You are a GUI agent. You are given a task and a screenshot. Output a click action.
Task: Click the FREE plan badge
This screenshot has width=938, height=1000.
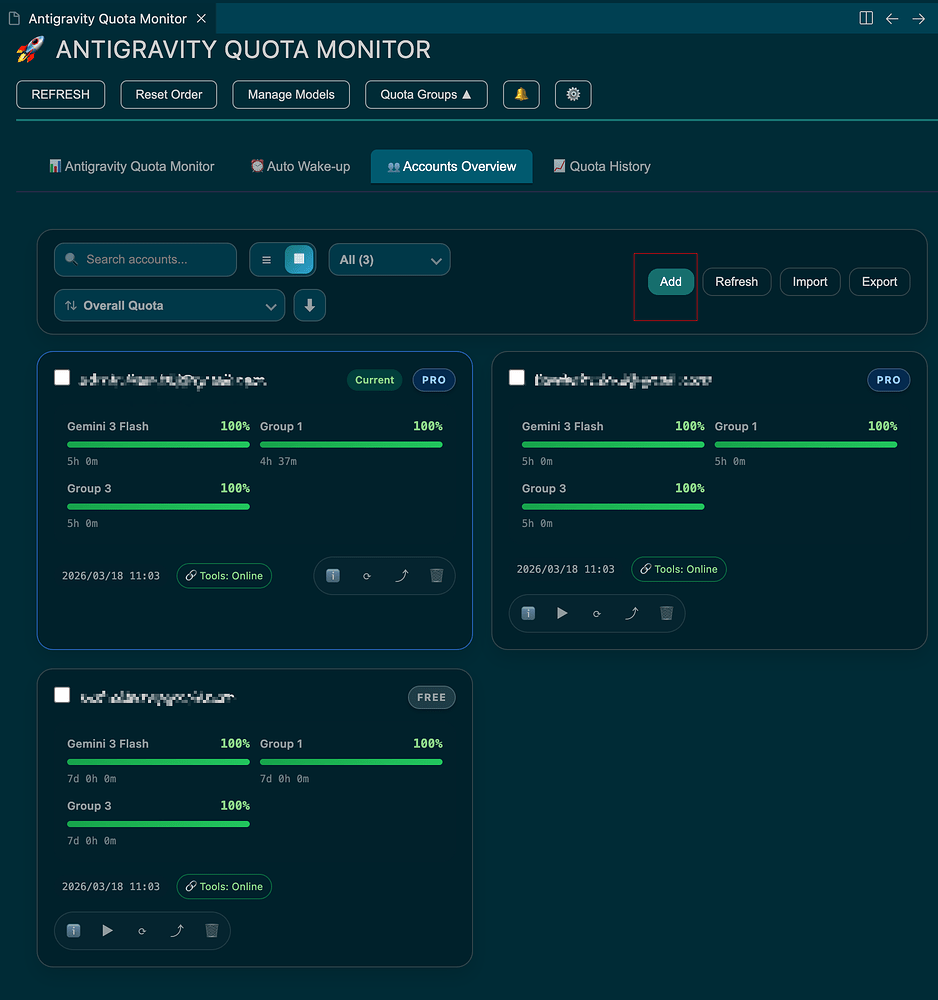click(432, 698)
